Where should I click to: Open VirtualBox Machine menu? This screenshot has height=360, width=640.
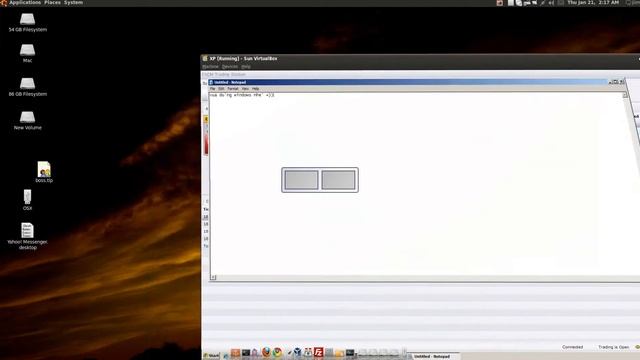click(x=211, y=67)
